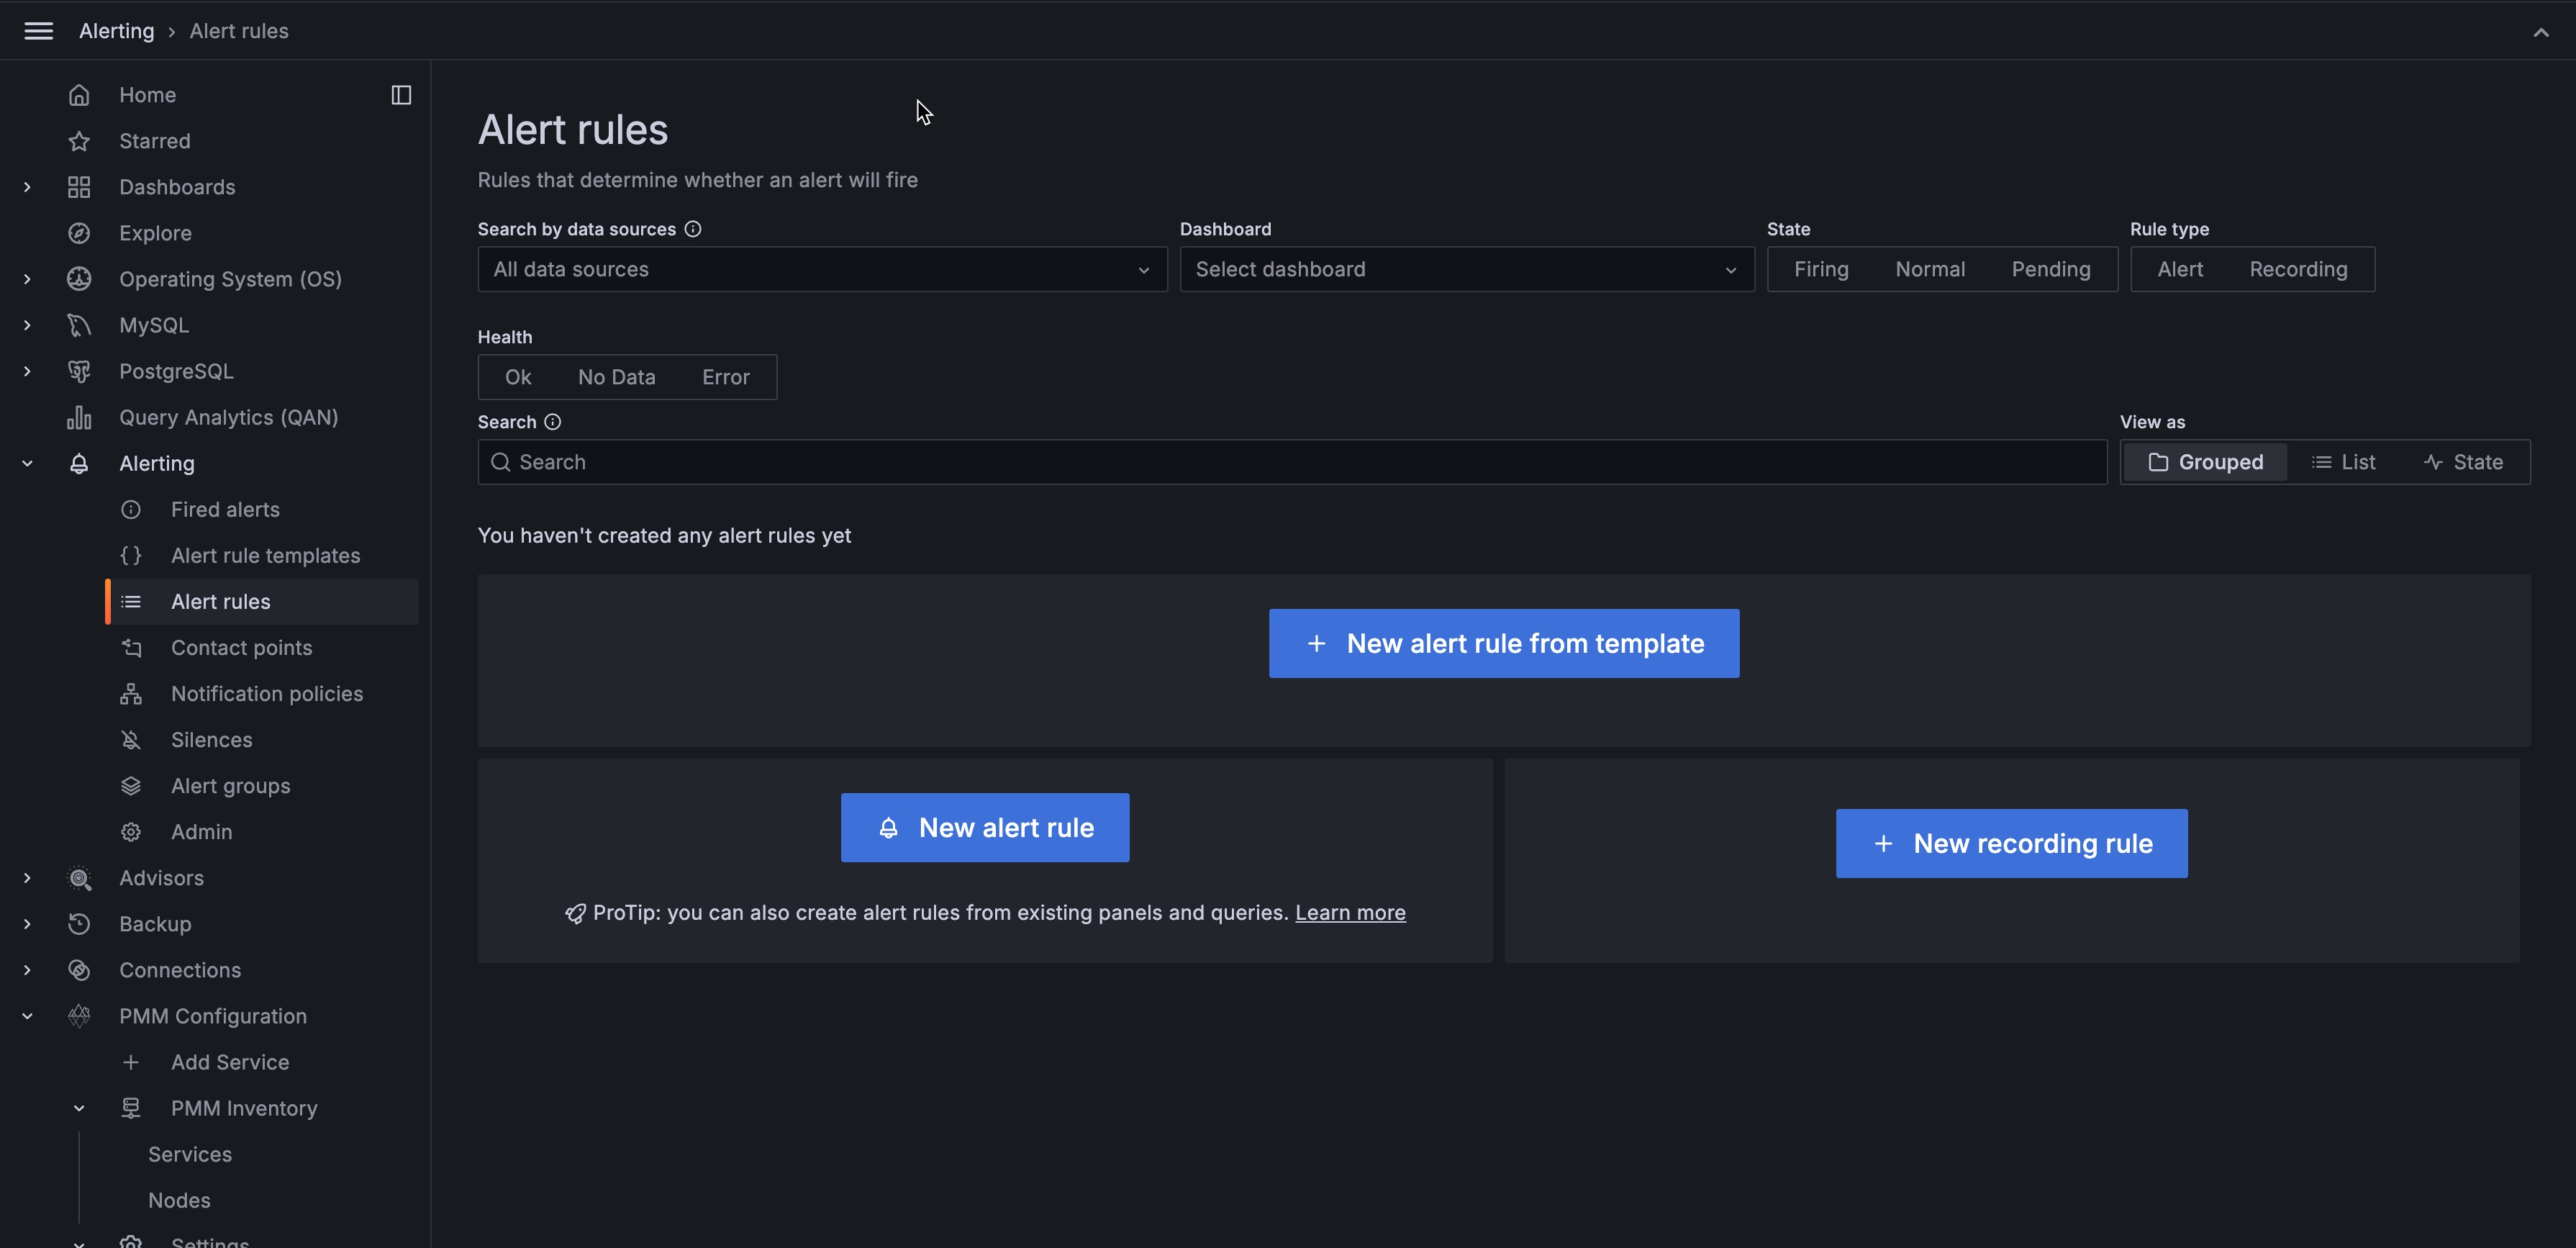Click New alert rule from template
The width and height of the screenshot is (2576, 1248).
tap(1504, 643)
